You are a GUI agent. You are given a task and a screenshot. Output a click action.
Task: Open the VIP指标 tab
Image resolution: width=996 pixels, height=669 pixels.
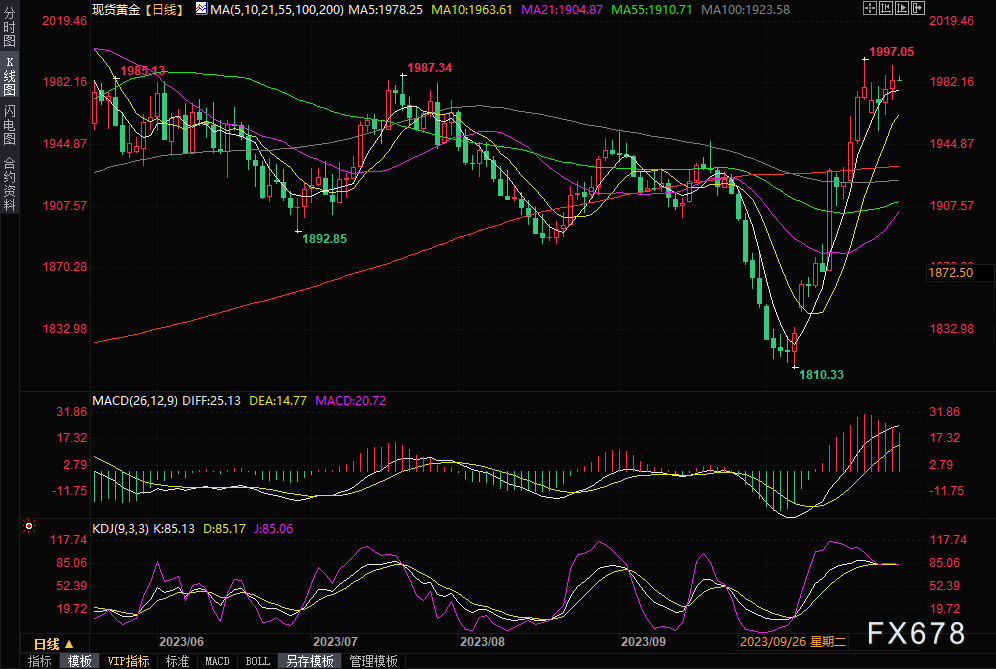[128, 661]
